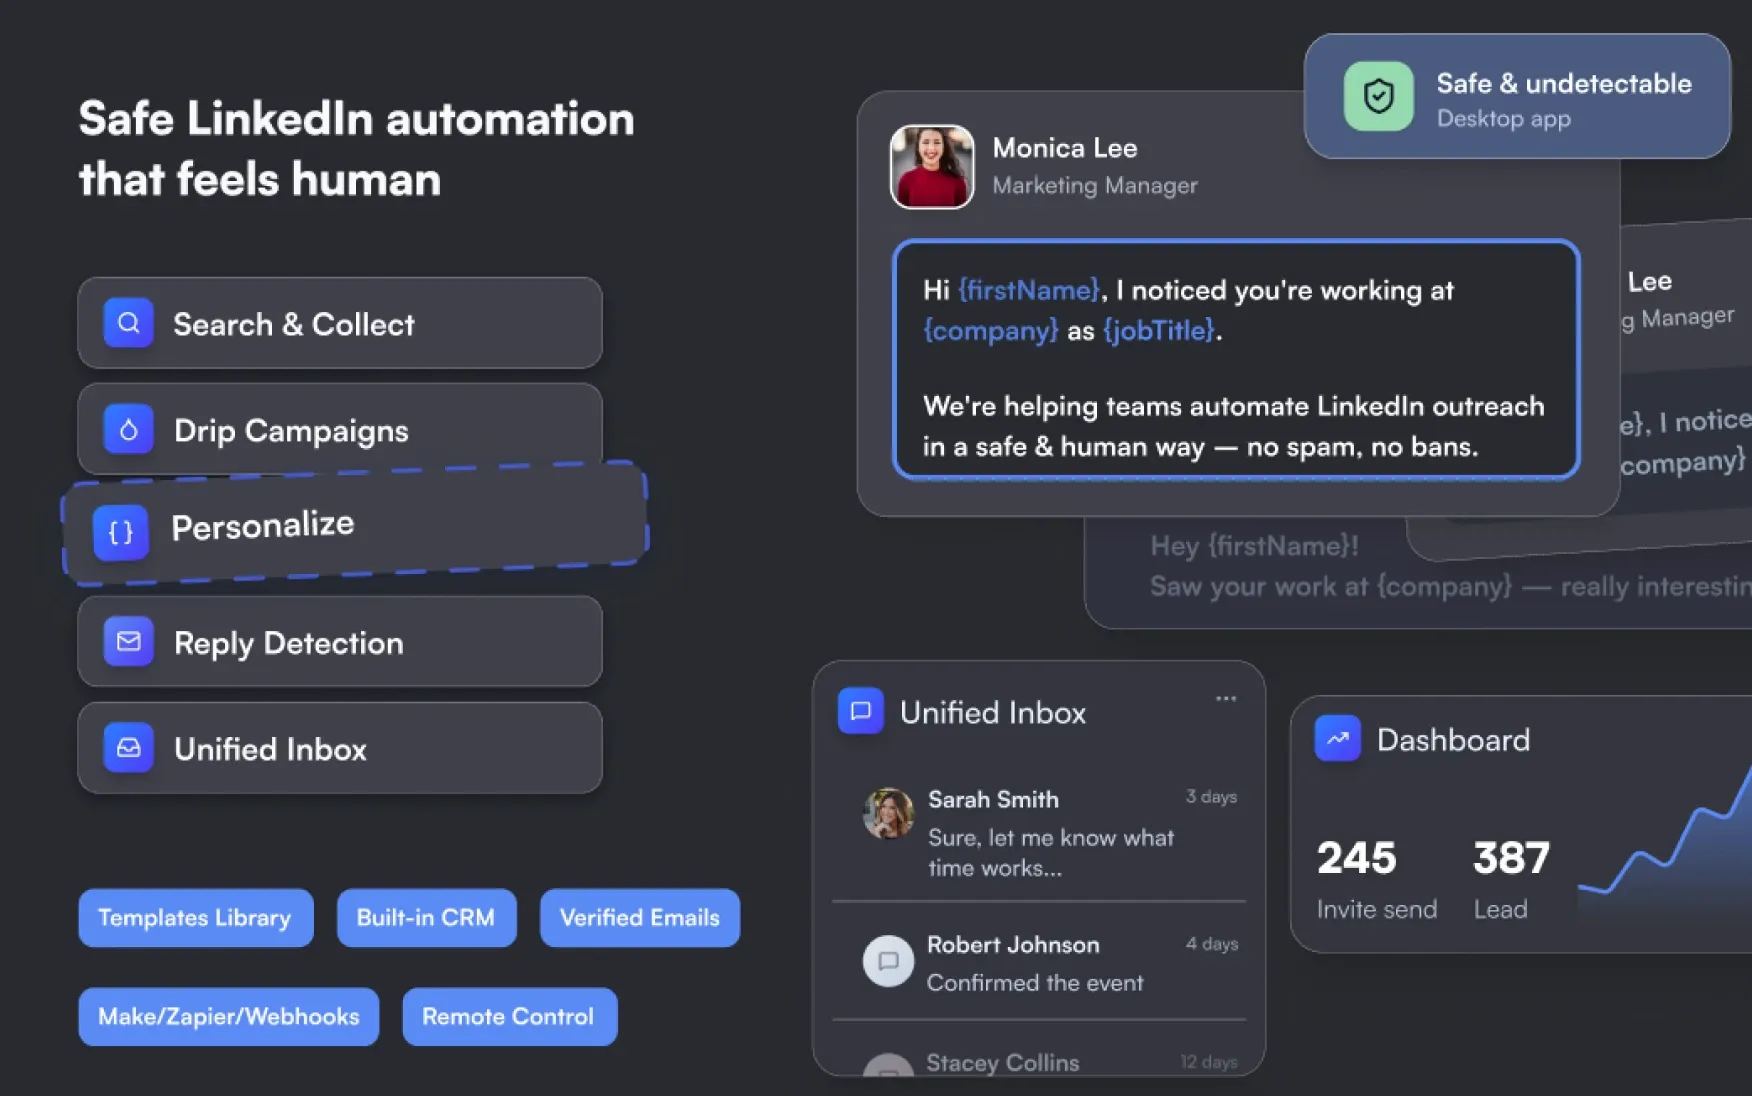Viewport: 1752px width, 1096px height.
Task: Click the Dashboard trend chart icon
Action: [1337, 739]
